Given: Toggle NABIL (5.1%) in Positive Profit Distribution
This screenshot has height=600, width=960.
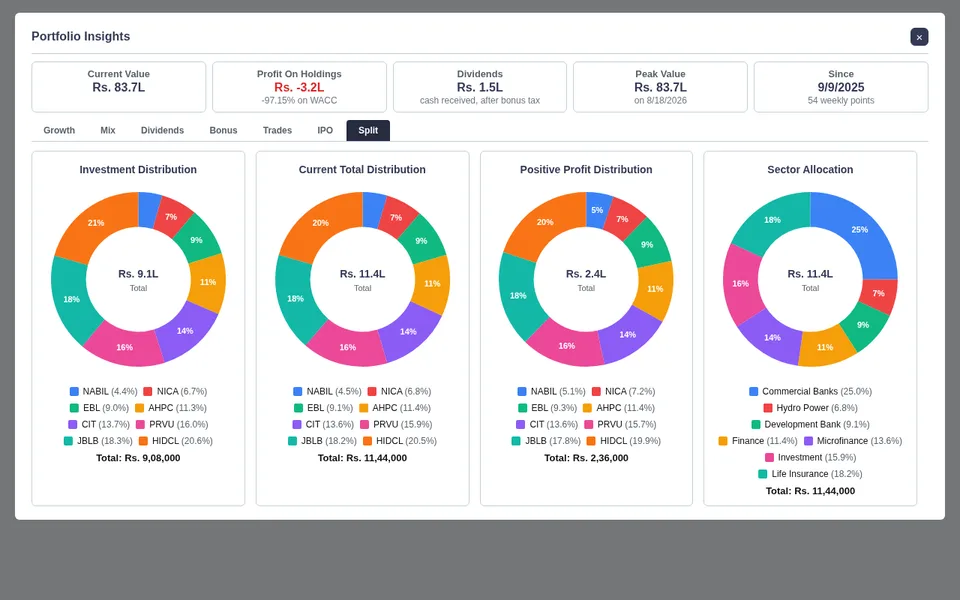Looking at the screenshot, I should coord(551,391).
